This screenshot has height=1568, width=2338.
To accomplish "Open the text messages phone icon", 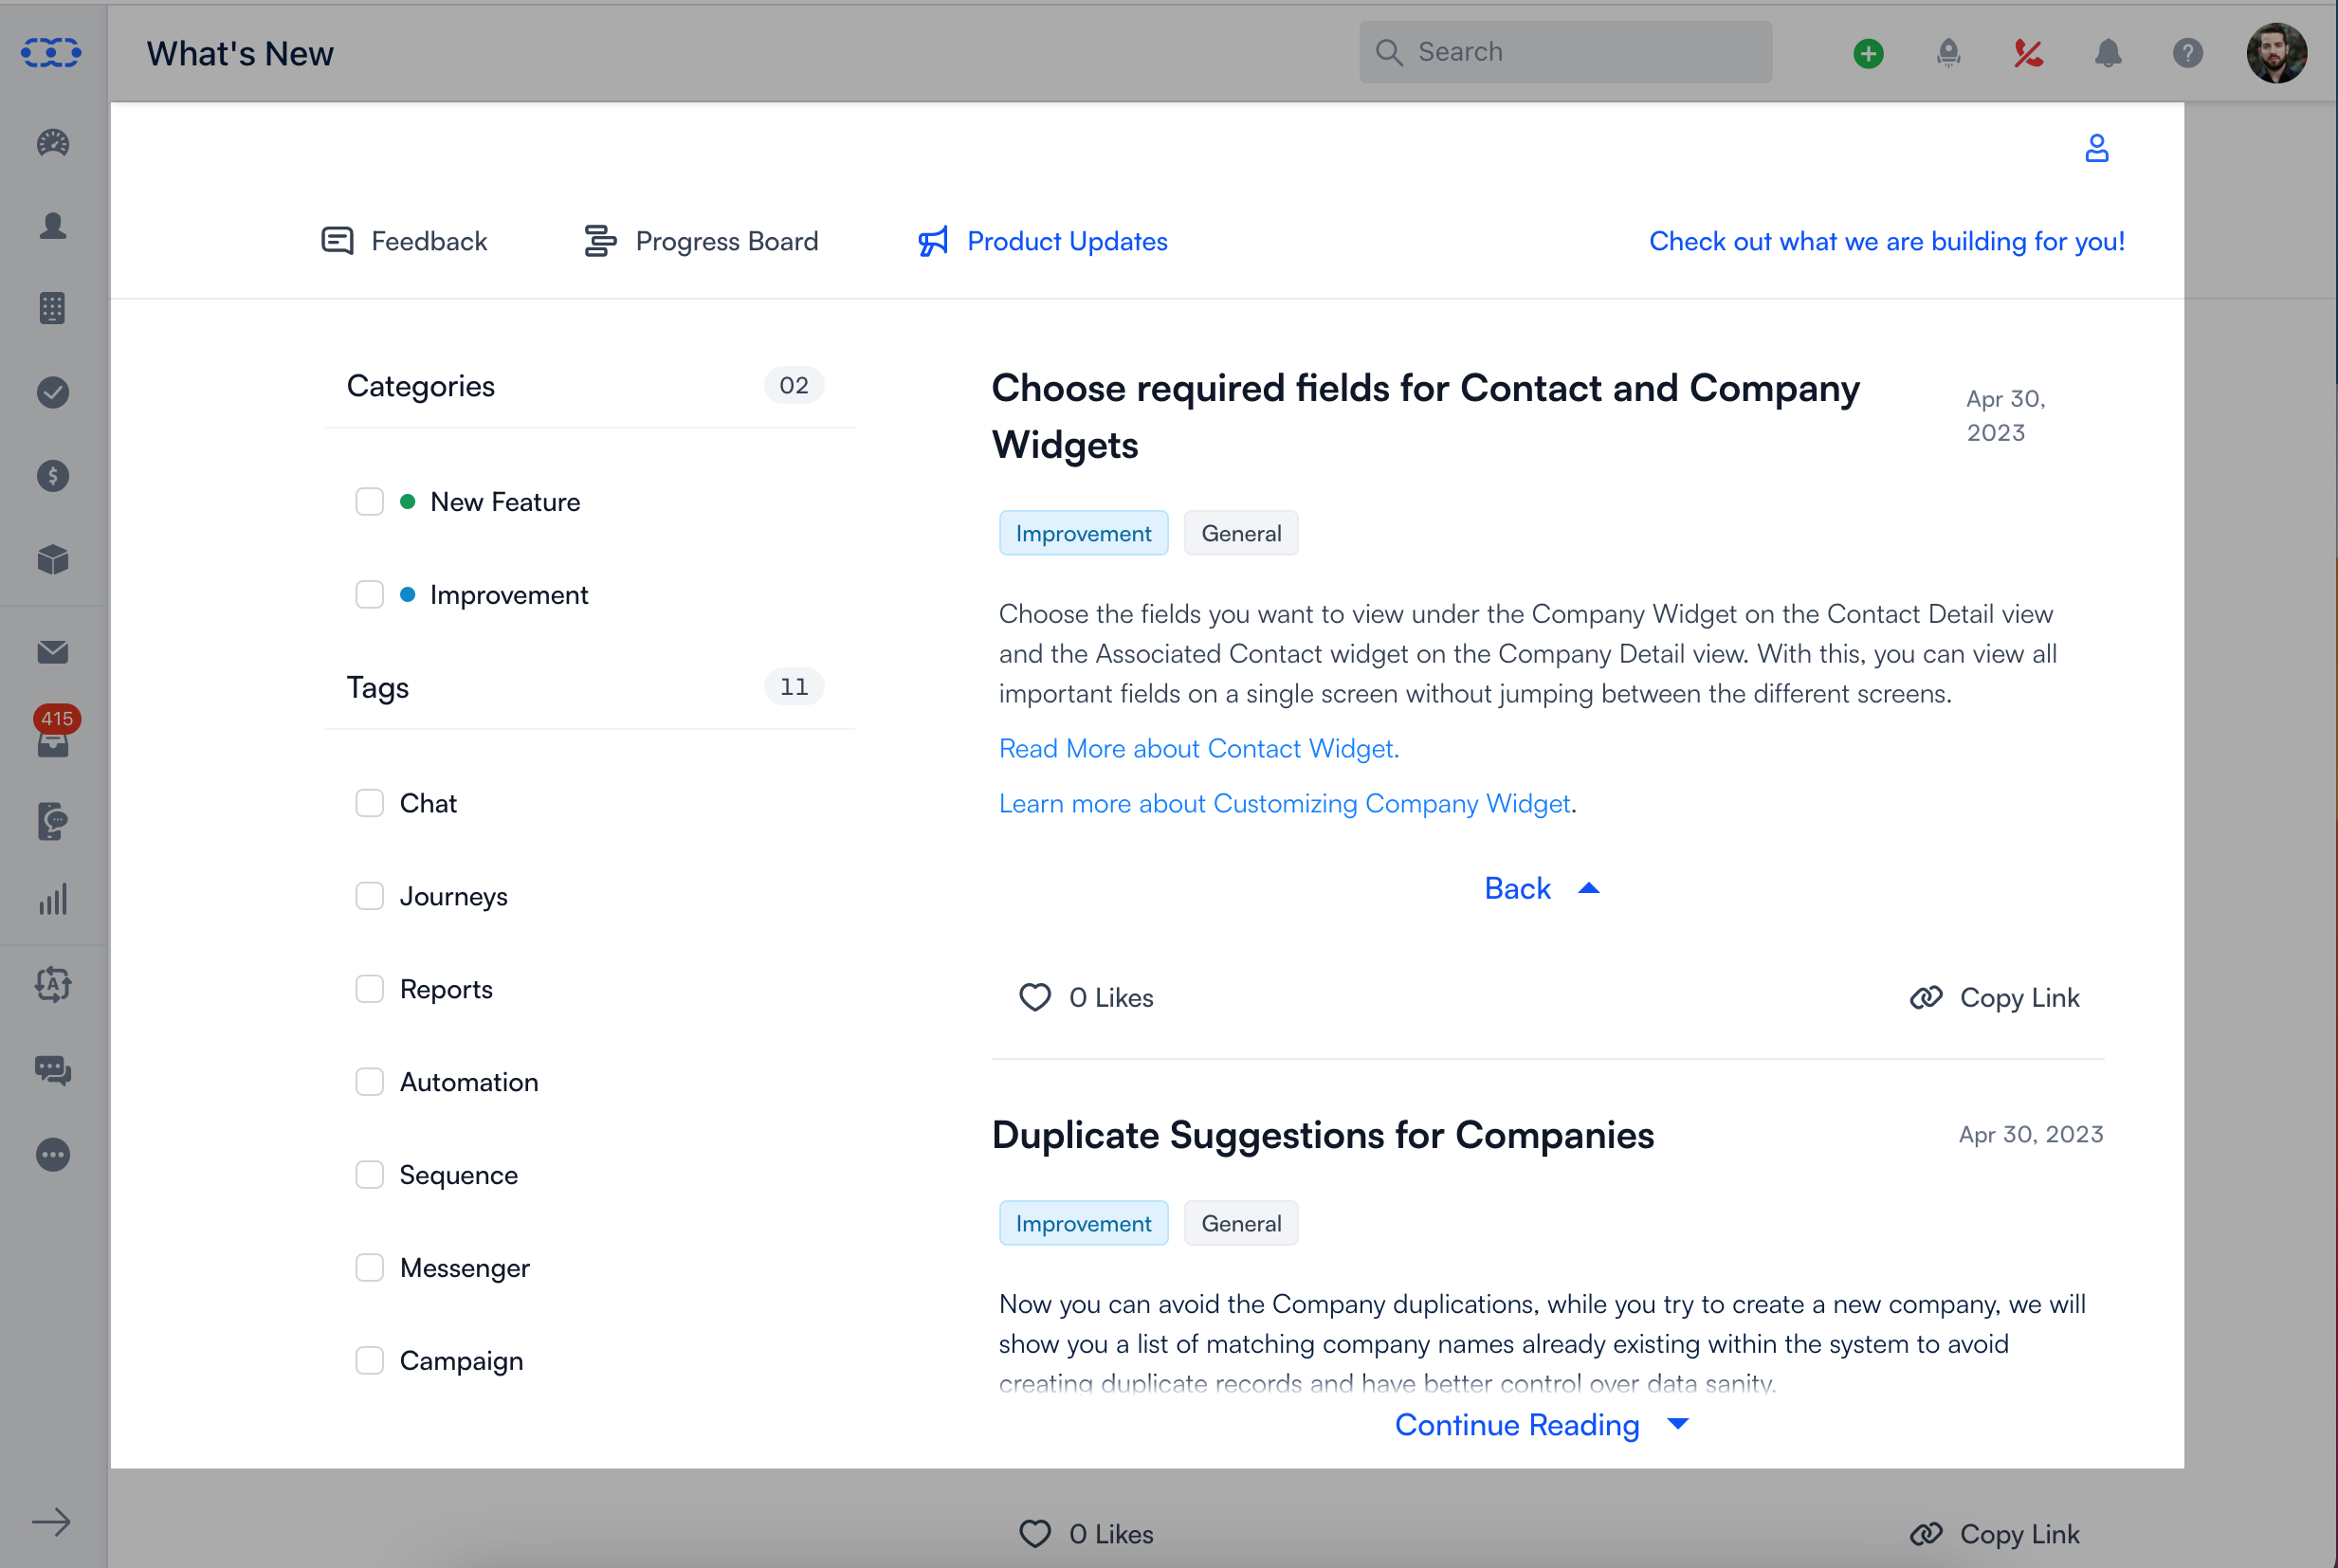I will point(53,820).
